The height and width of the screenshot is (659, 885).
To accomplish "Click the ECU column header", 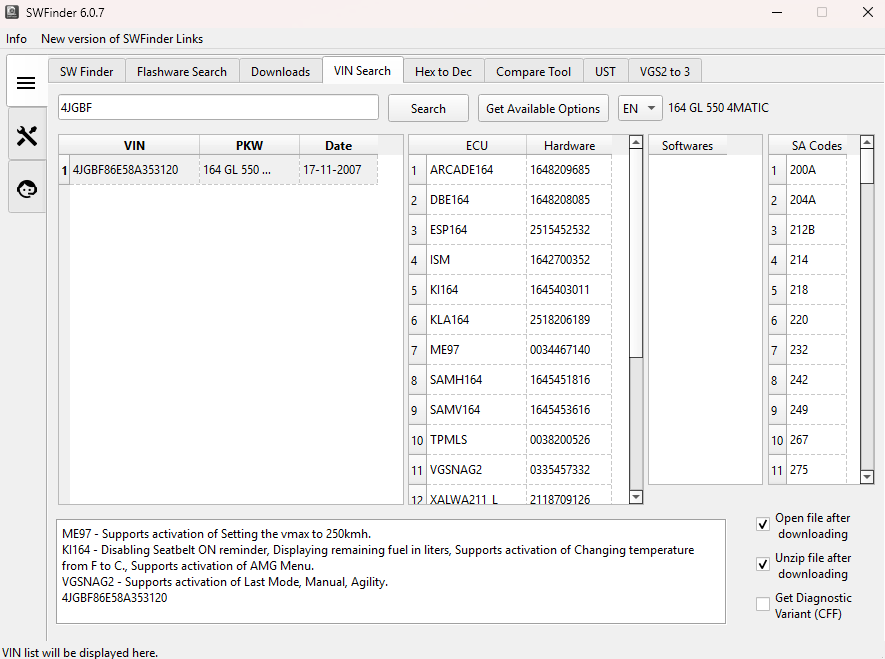I will point(477,146).
